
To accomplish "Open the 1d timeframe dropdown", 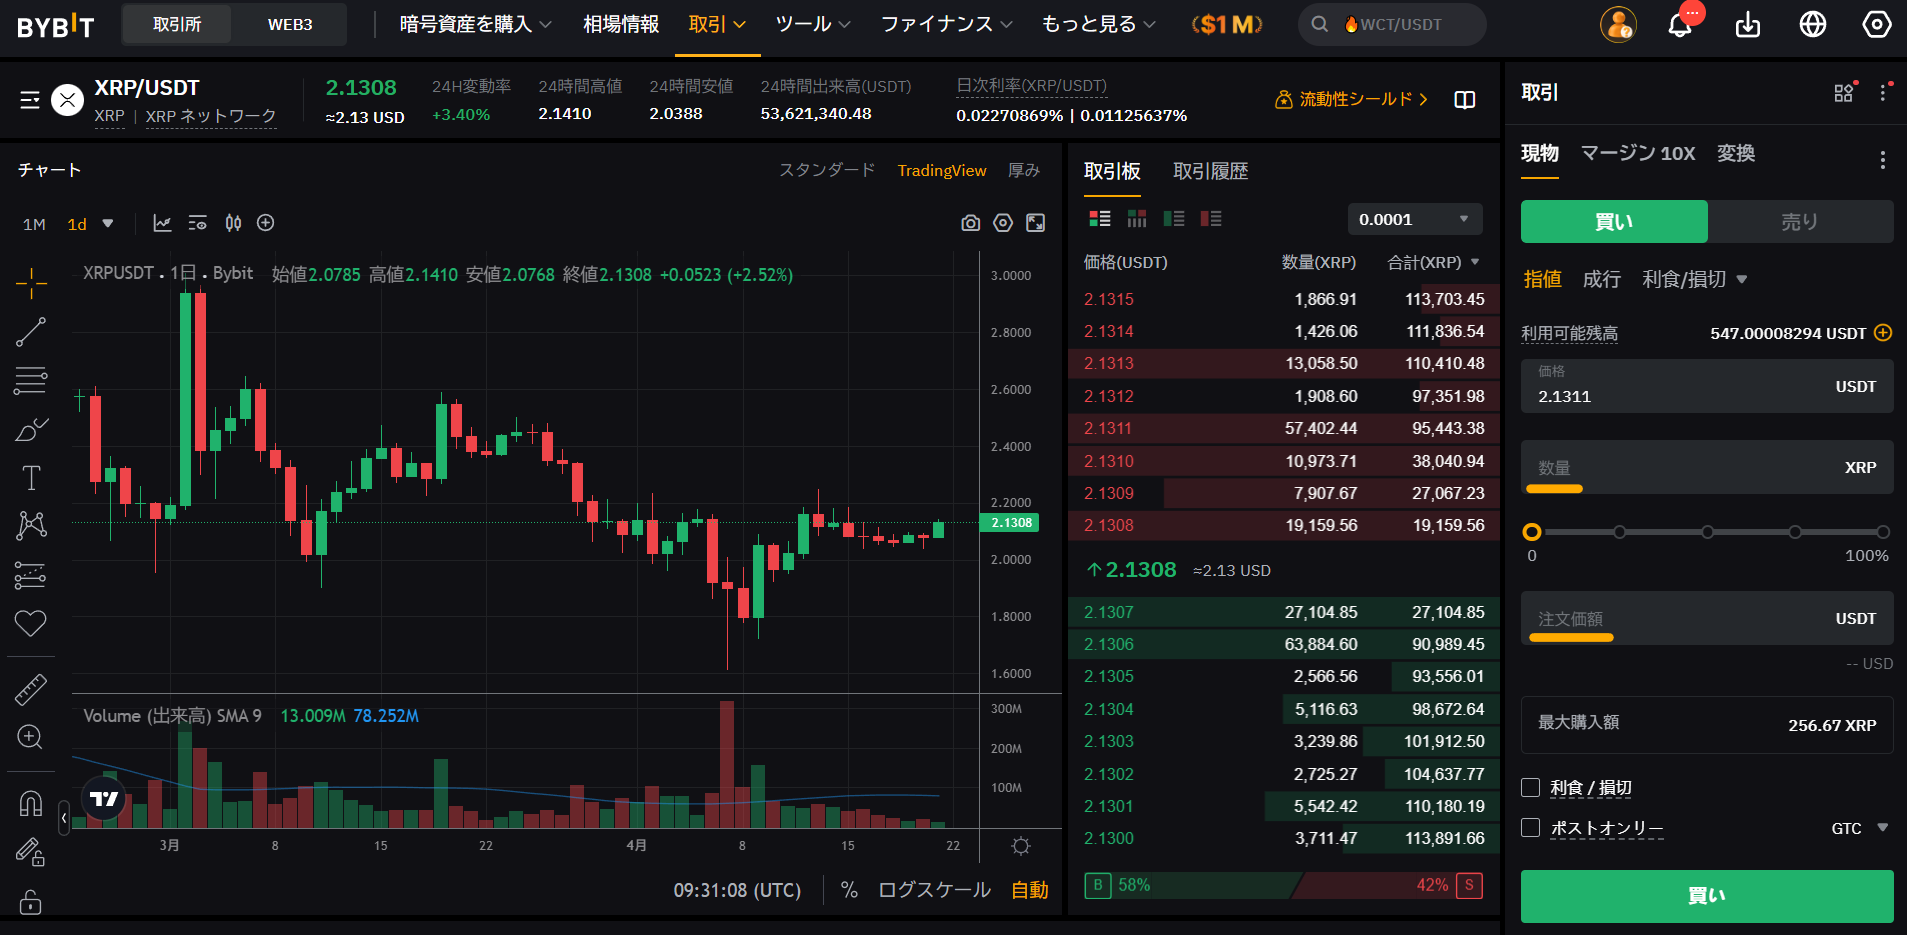I will [90, 223].
